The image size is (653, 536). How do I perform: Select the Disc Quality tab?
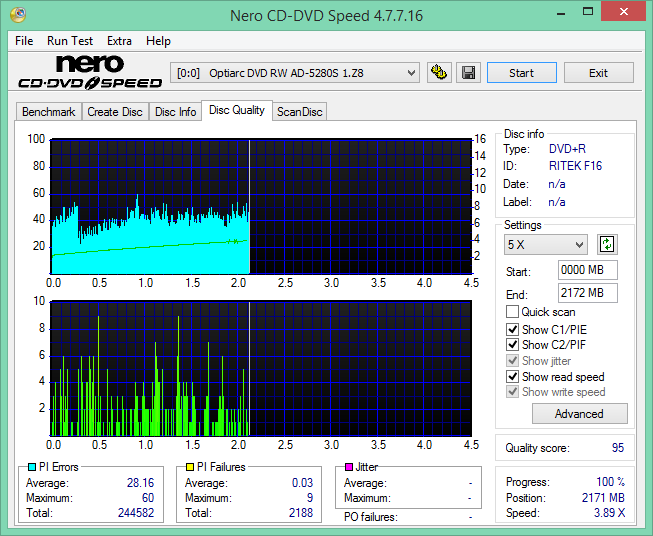click(237, 110)
